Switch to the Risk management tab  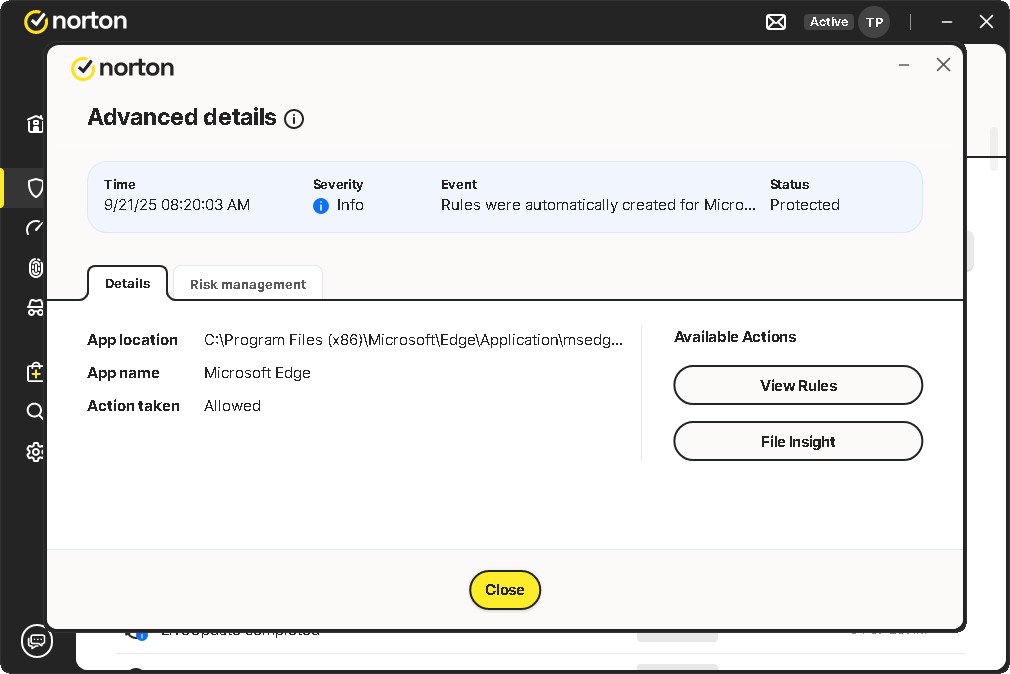coord(248,284)
